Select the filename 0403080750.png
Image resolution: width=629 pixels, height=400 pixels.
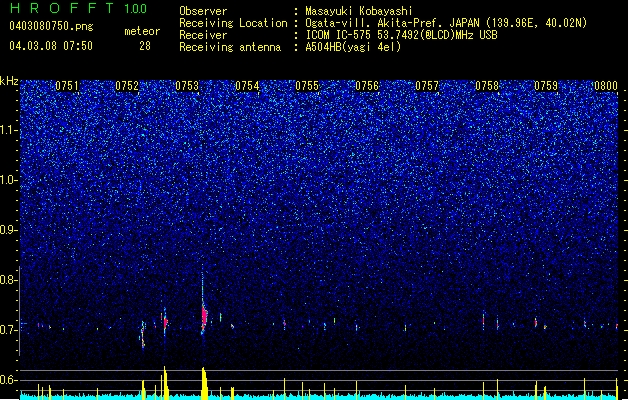point(51,26)
